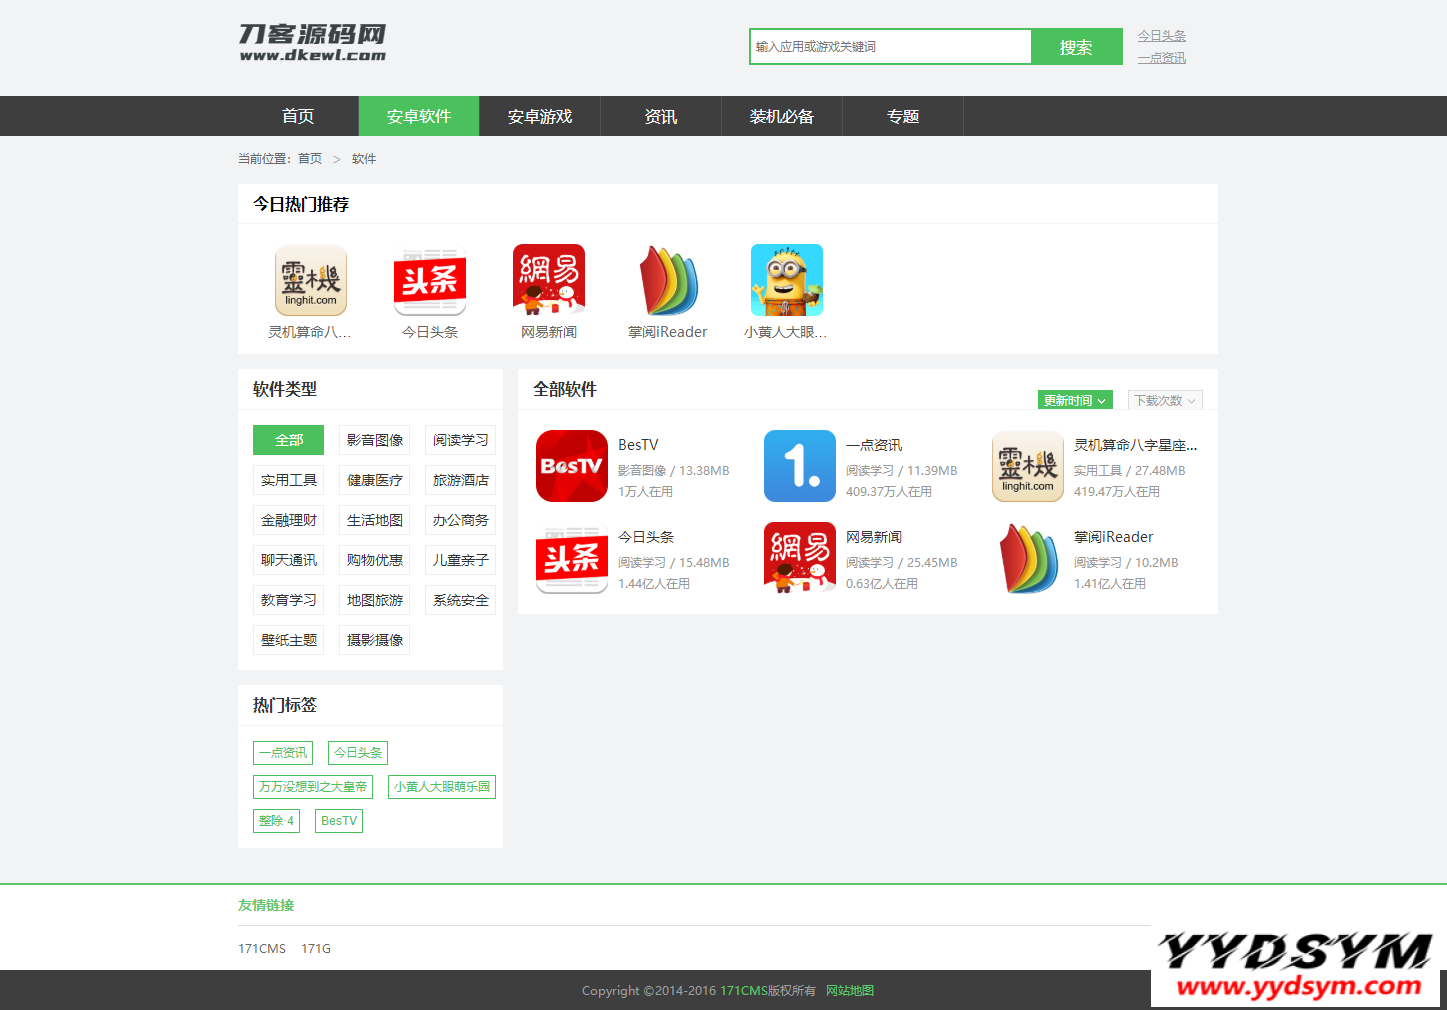Screen dimensions: 1447x1010
Task: Open the 一点资讯 blue app icon
Action: click(800, 466)
